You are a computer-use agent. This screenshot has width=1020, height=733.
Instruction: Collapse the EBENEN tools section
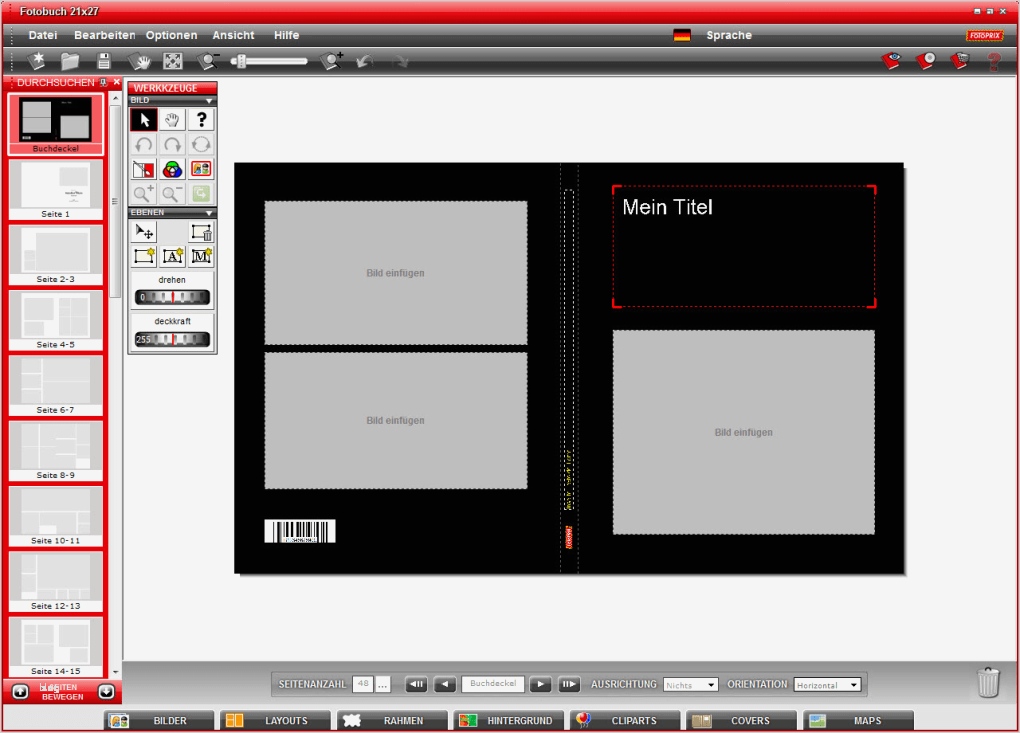tap(209, 213)
